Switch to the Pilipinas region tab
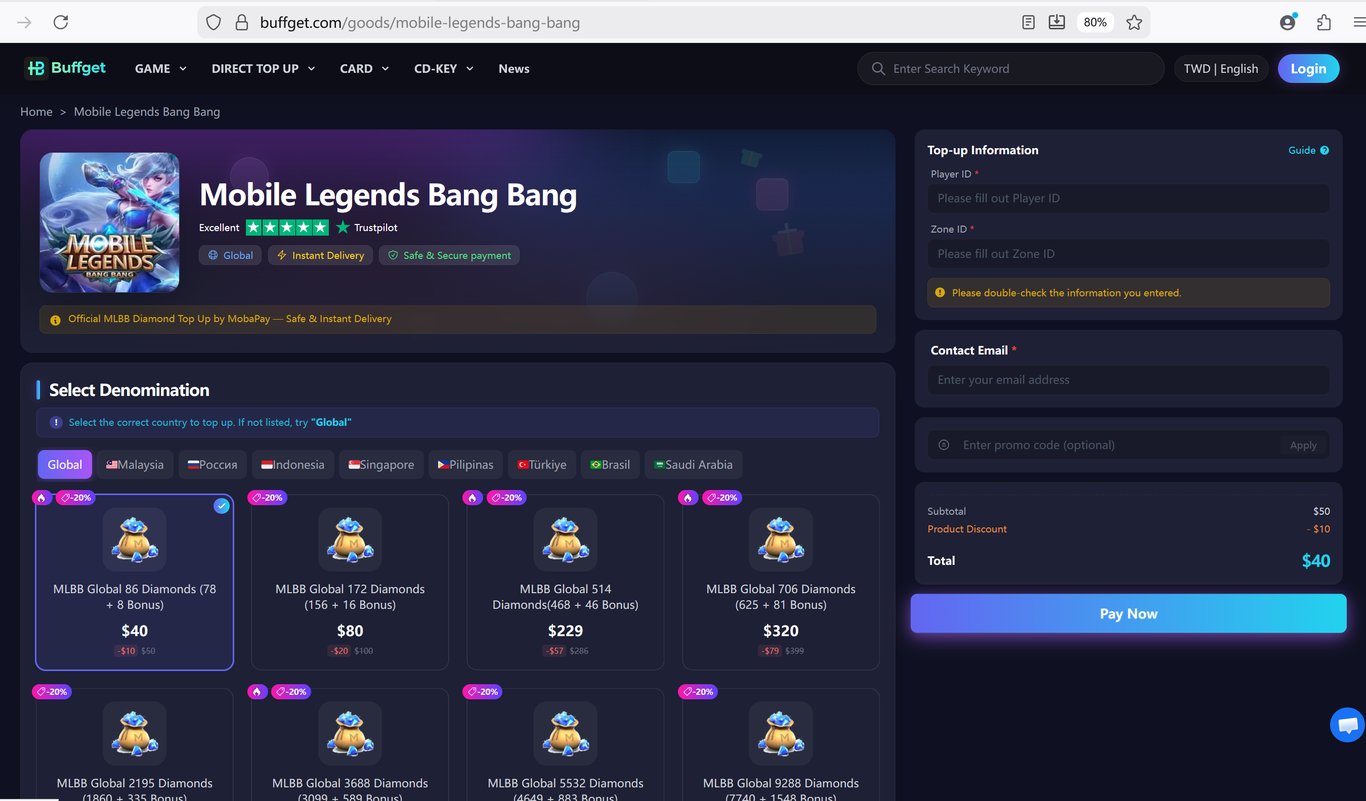This screenshot has height=801, width=1366. 466,464
